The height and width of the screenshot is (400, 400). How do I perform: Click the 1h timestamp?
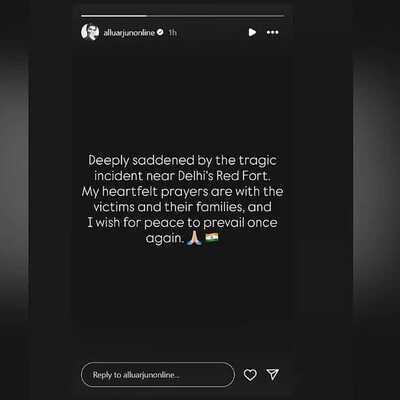(x=172, y=33)
